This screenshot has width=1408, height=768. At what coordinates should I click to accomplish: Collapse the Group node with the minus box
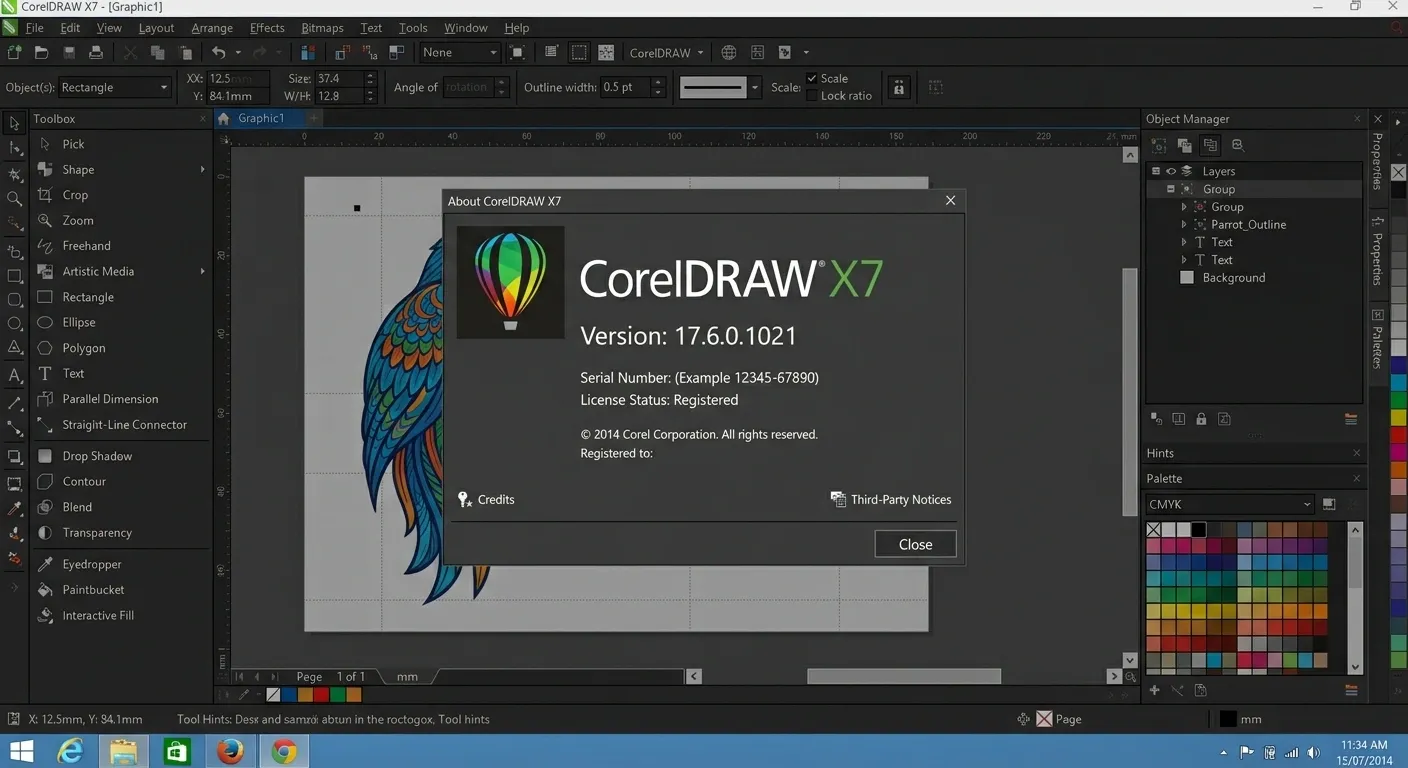(x=1171, y=189)
